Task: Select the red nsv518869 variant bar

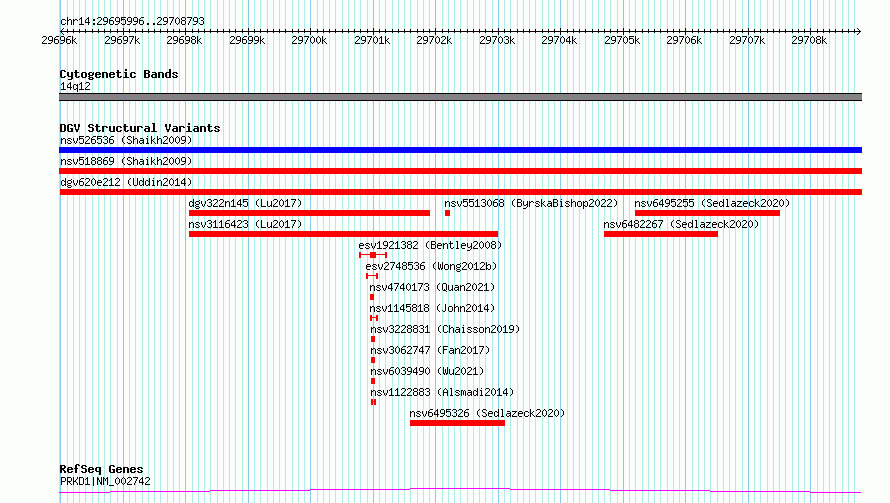Action: pos(460,171)
